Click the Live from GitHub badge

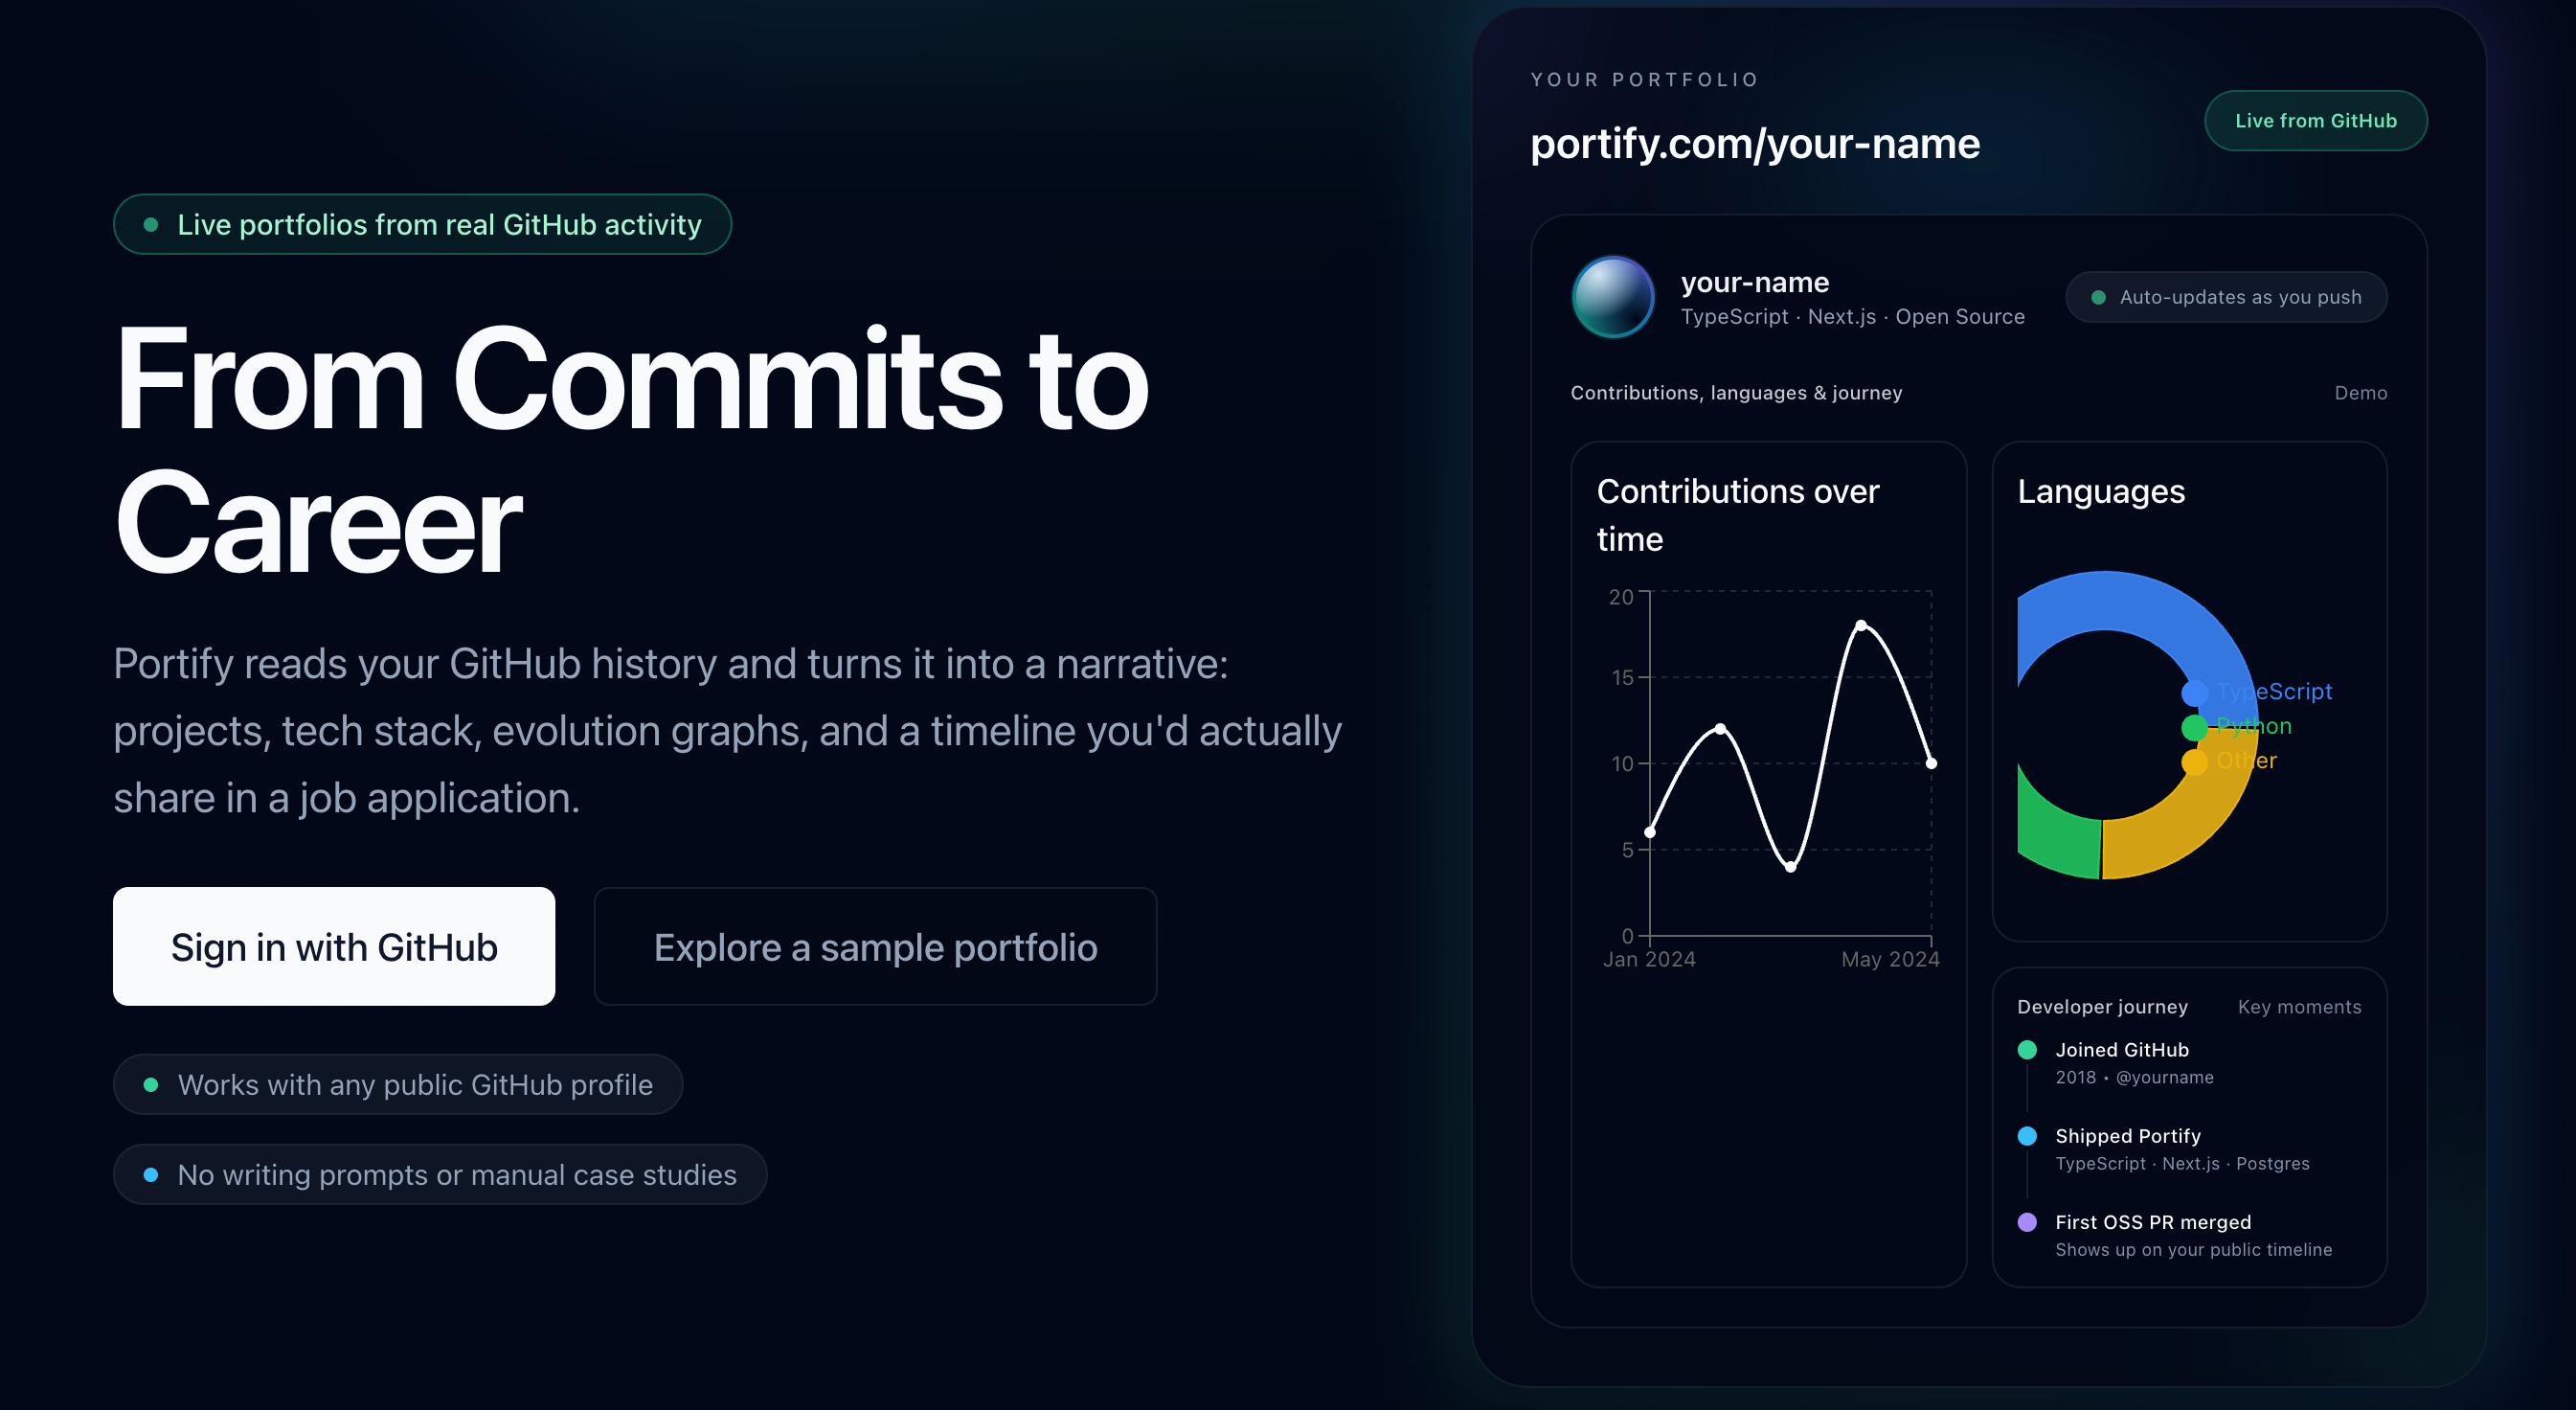pos(2315,121)
